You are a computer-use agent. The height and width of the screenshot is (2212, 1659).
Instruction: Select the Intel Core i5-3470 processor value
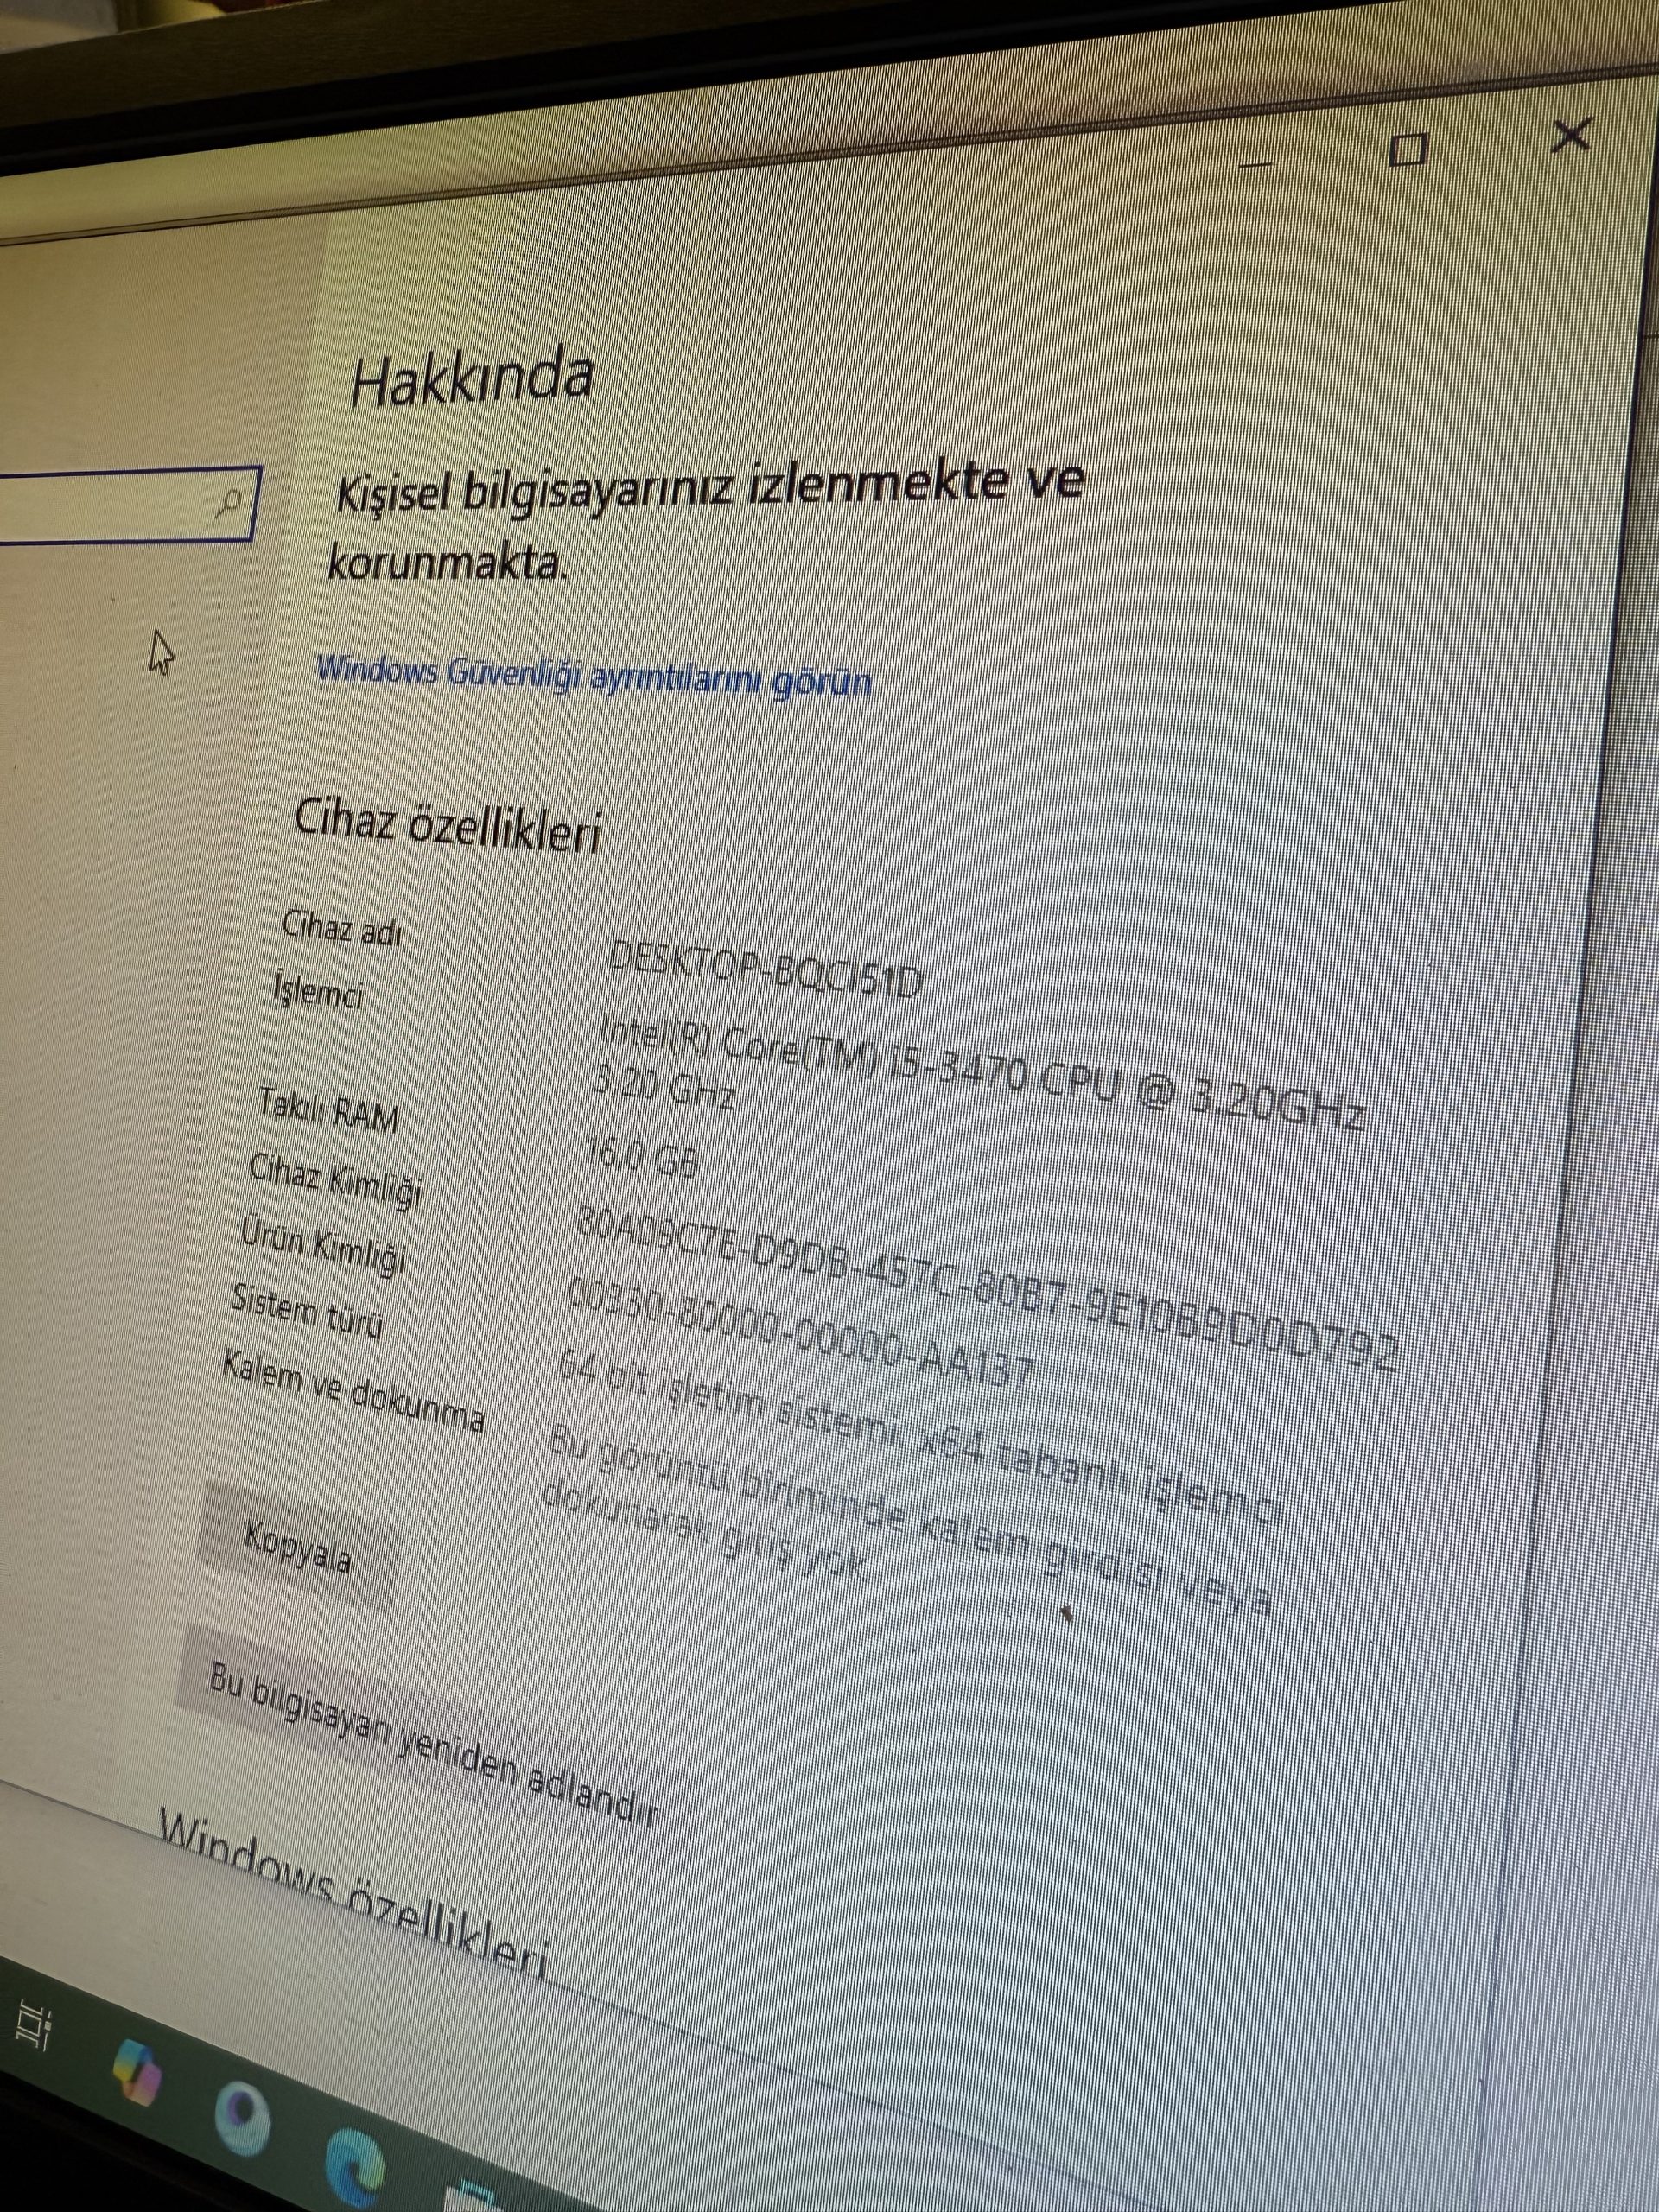point(979,1071)
